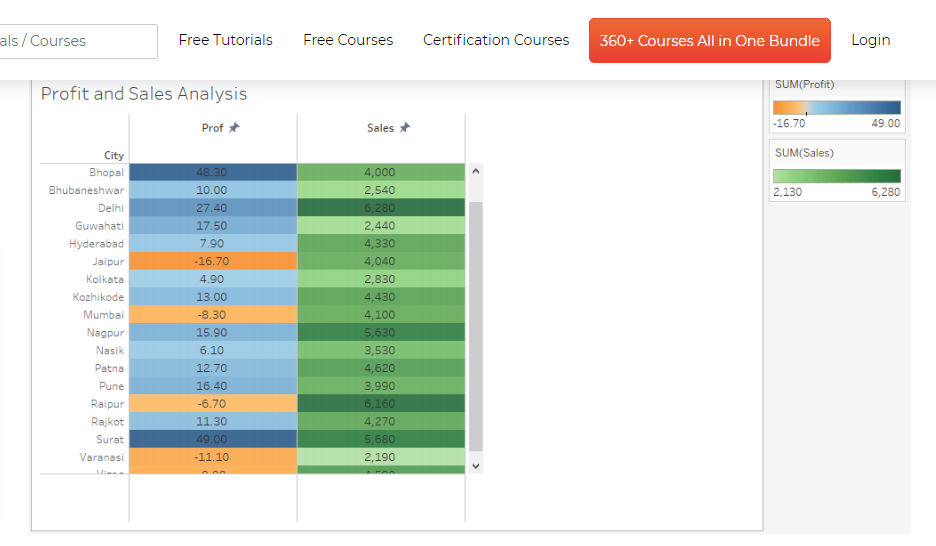The height and width of the screenshot is (546, 936).
Task: Select the Bhubaneshwar row label
Action: pos(87,190)
